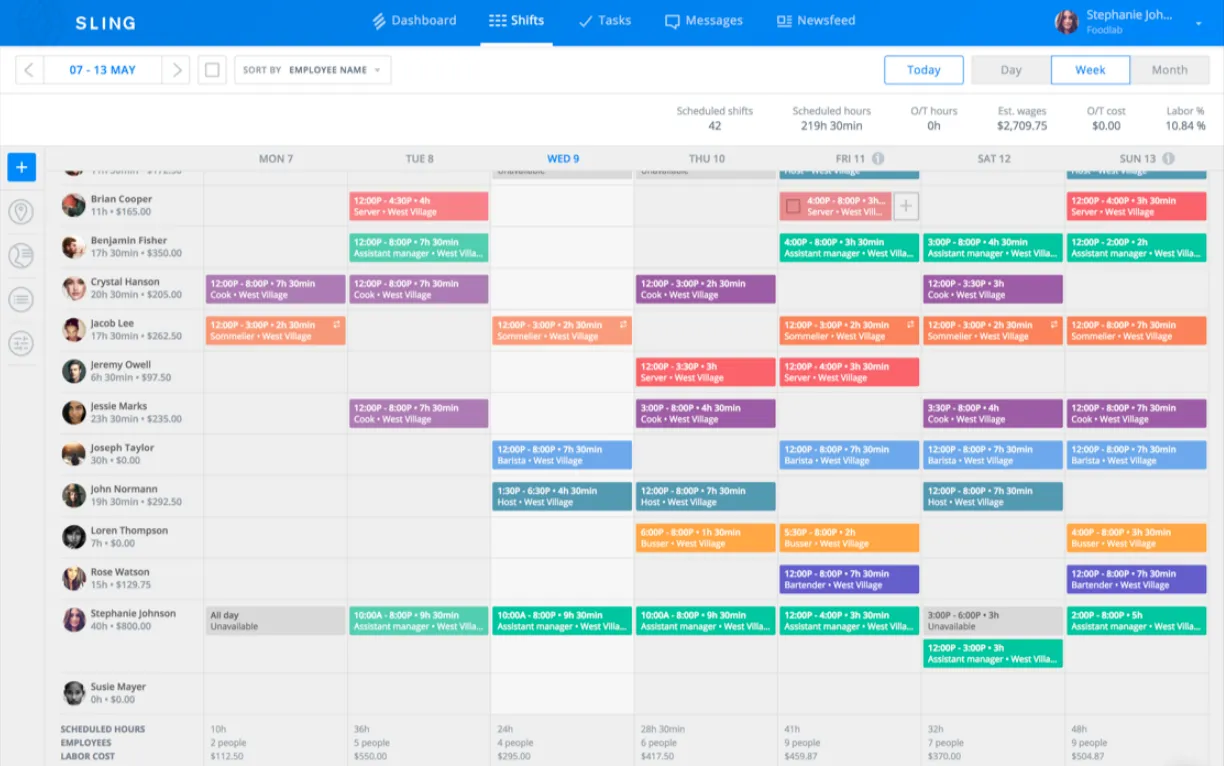The width and height of the screenshot is (1224, 766).
Task: Open the Sort By Employee Name dropdown
Action: 313,70
